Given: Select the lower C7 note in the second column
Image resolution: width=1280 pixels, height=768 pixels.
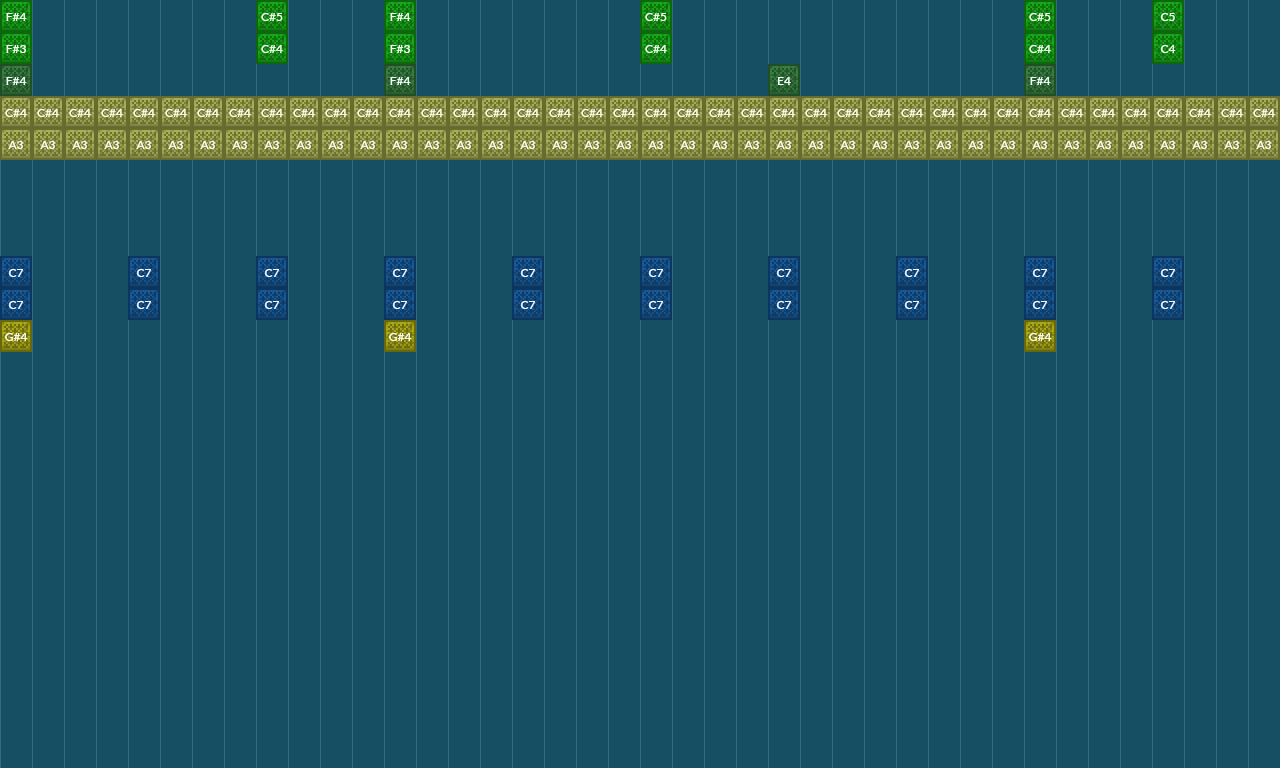Looking at the screenshot, I should pyautogui.click(x=143, y=304).
